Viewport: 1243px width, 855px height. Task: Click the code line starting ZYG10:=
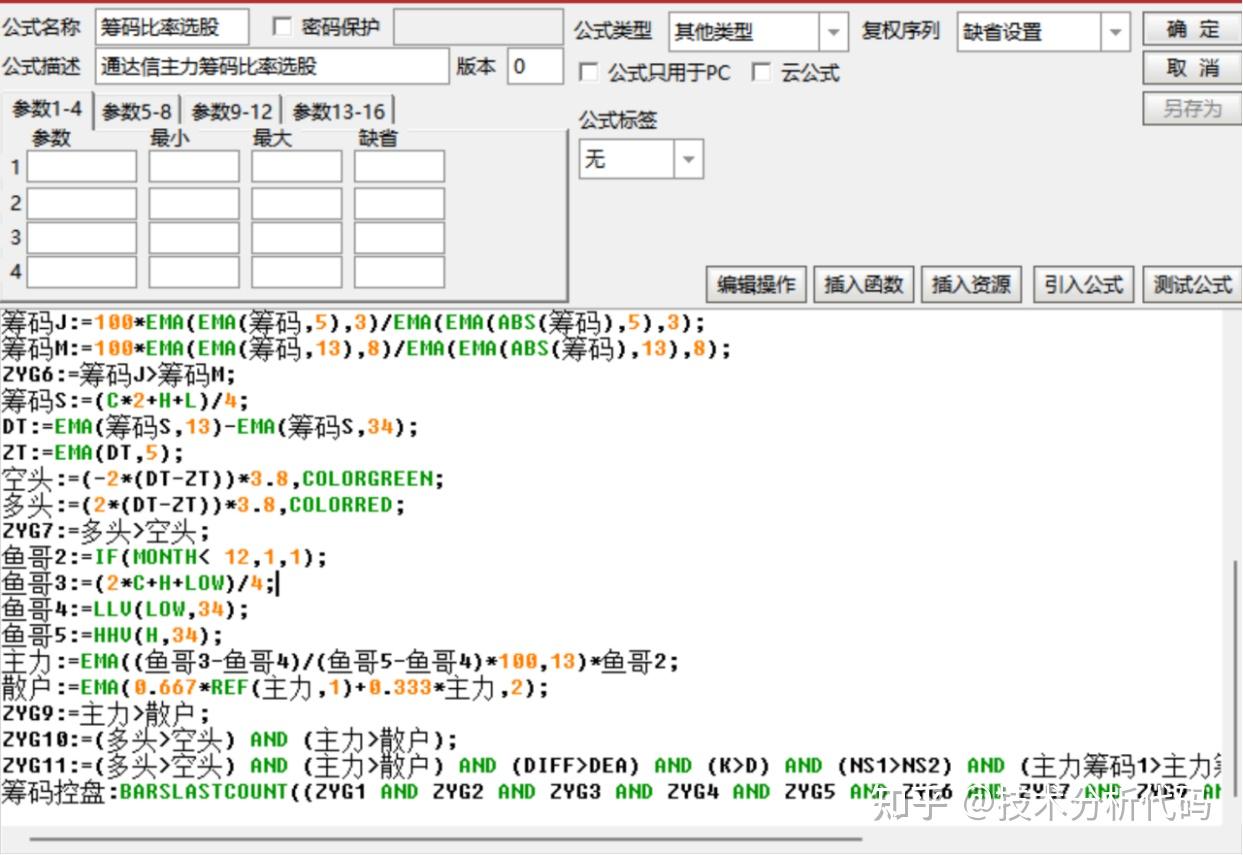click(x=229, y=740)
